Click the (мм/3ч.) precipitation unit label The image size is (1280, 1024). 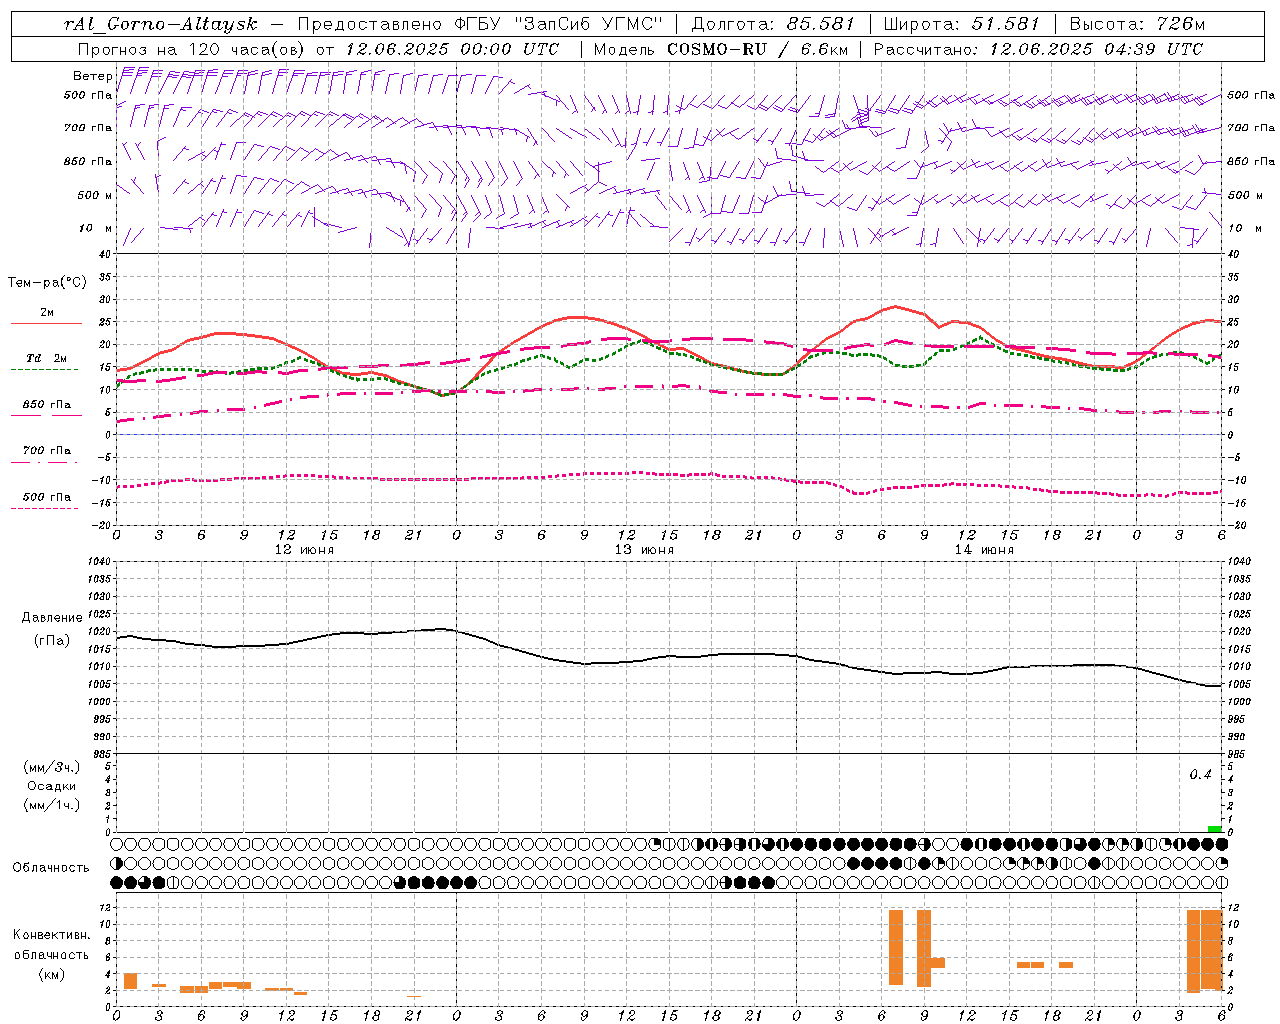tap(52, 767)
